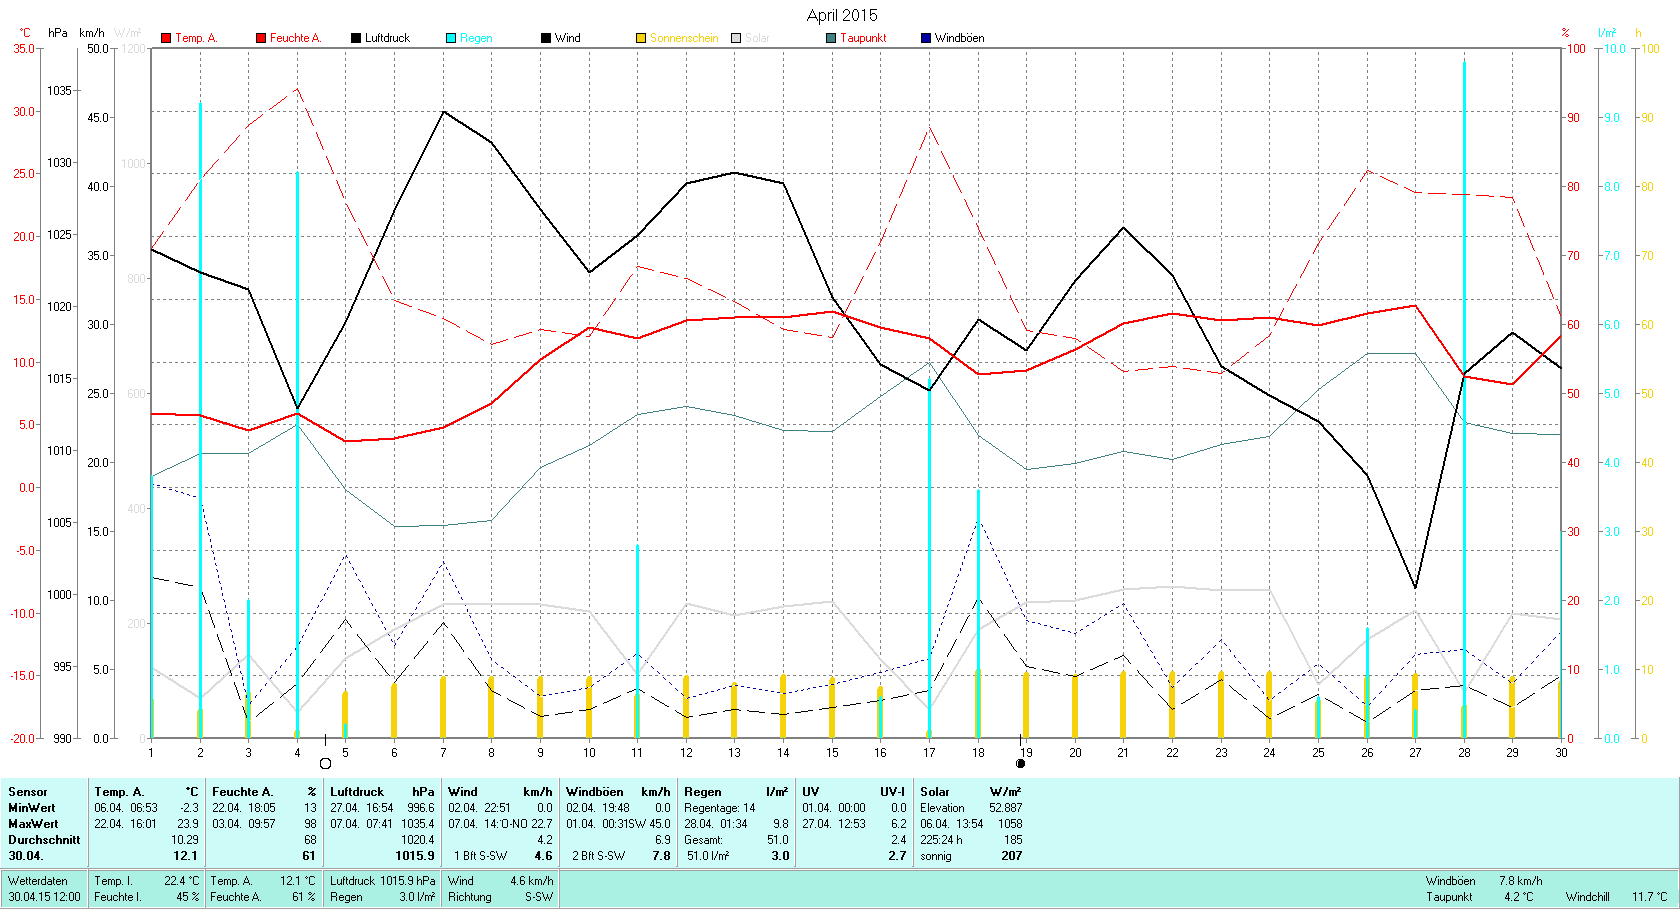Select the Solar legend label

click(x=757, y=38)
